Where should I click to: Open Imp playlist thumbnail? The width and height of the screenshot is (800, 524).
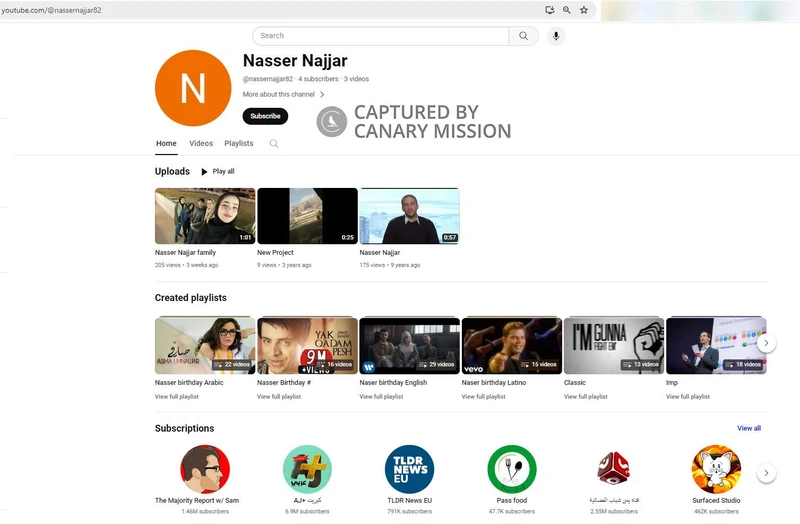click(716, 345)
